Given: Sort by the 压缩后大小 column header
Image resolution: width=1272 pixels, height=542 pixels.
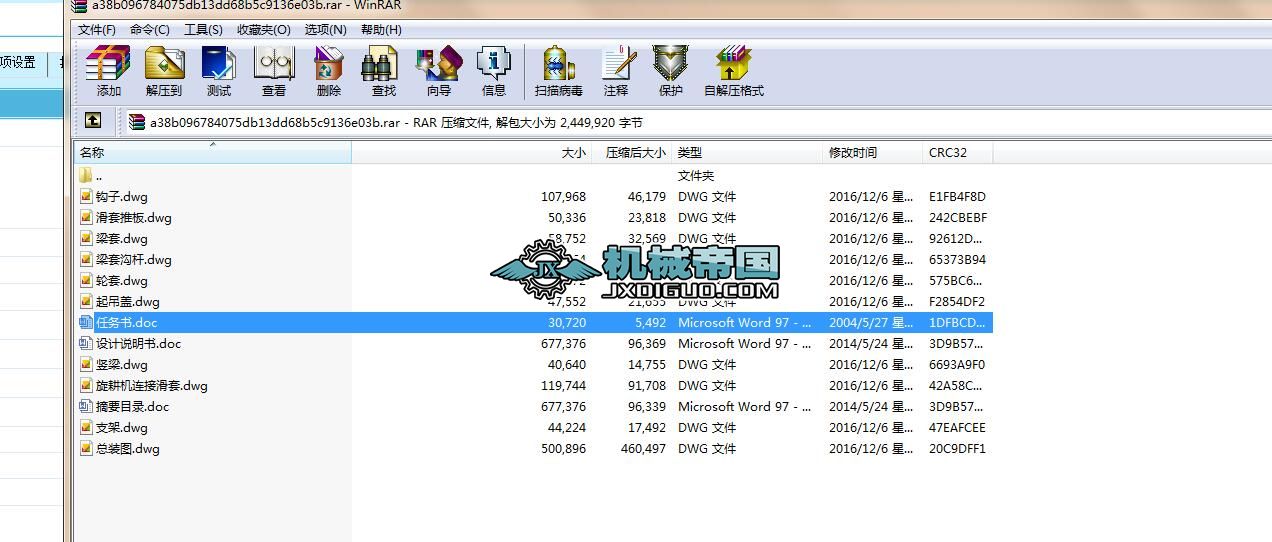Looking at the screenshot, I should click(x=632, y=152).
